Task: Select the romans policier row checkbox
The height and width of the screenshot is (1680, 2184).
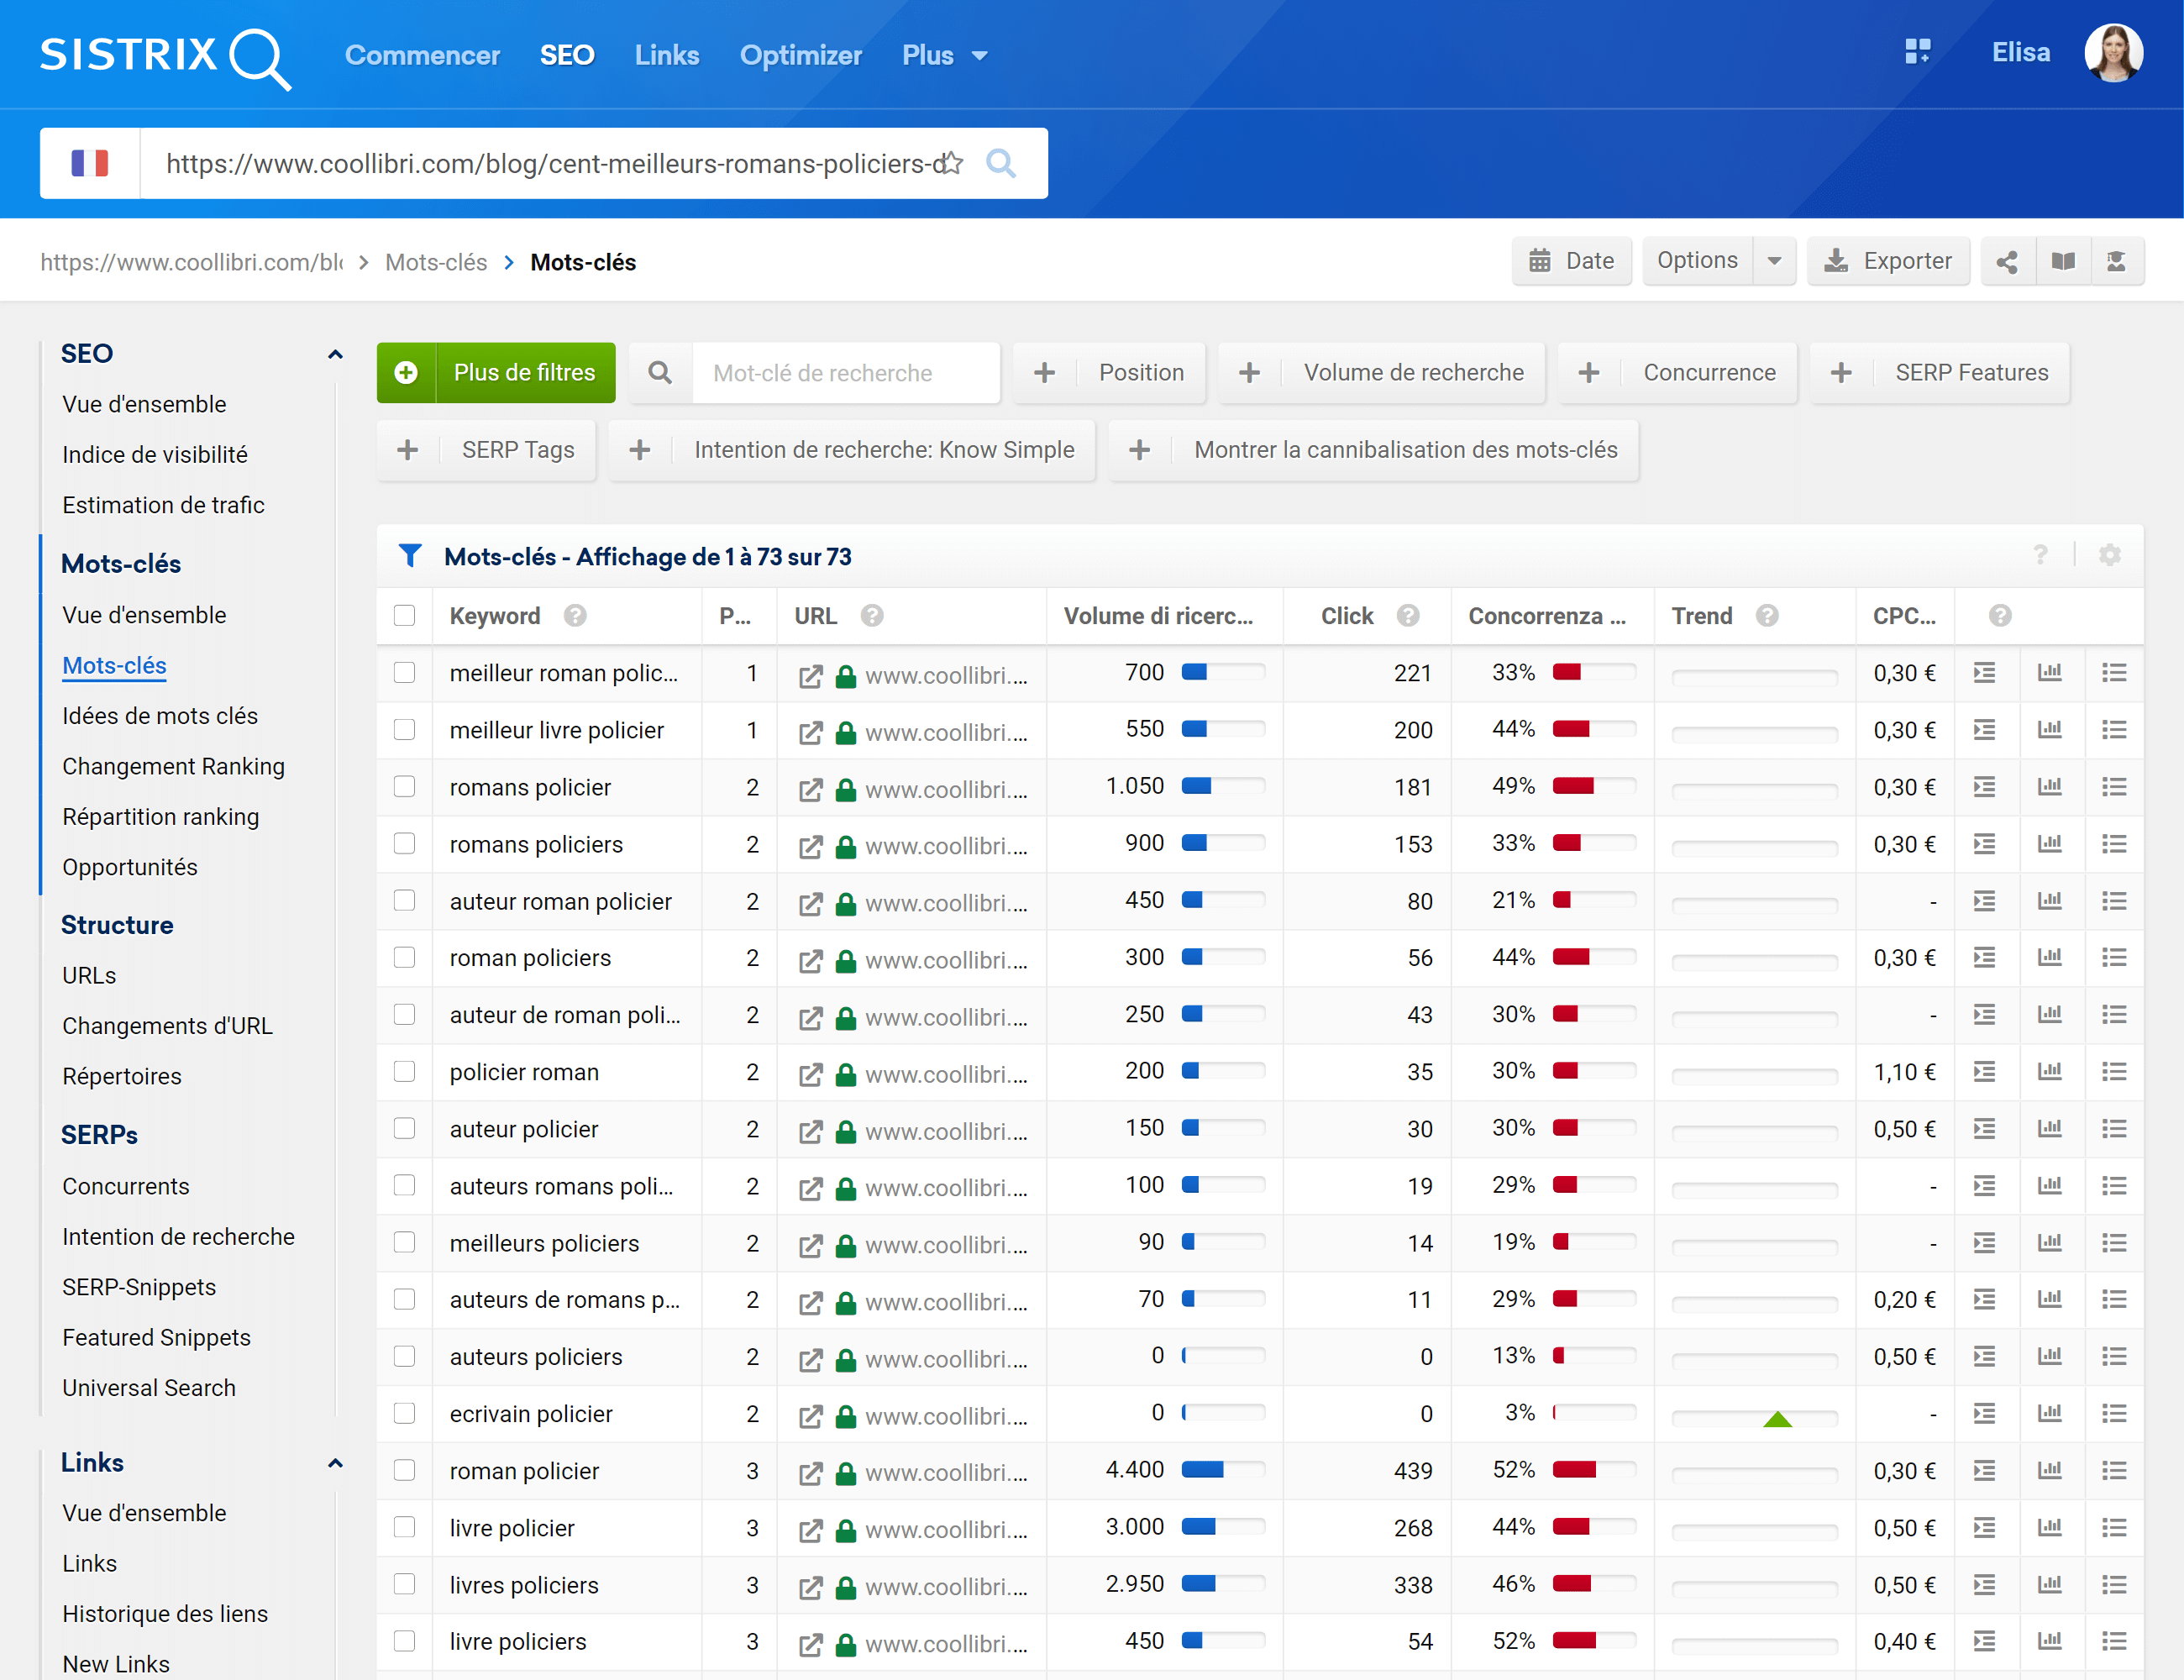Action: point(404,786)
